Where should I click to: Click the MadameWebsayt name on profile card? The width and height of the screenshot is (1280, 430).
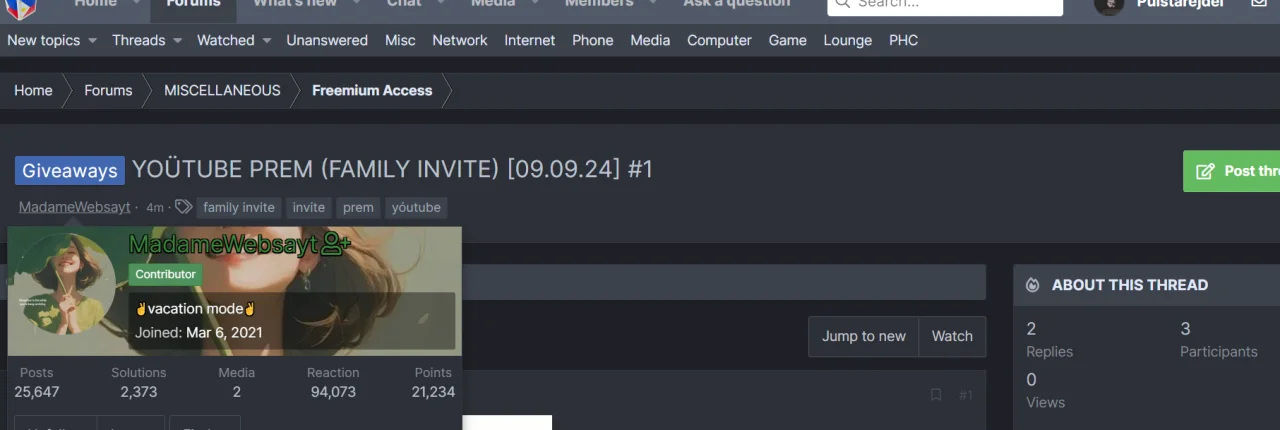[224, 244]
